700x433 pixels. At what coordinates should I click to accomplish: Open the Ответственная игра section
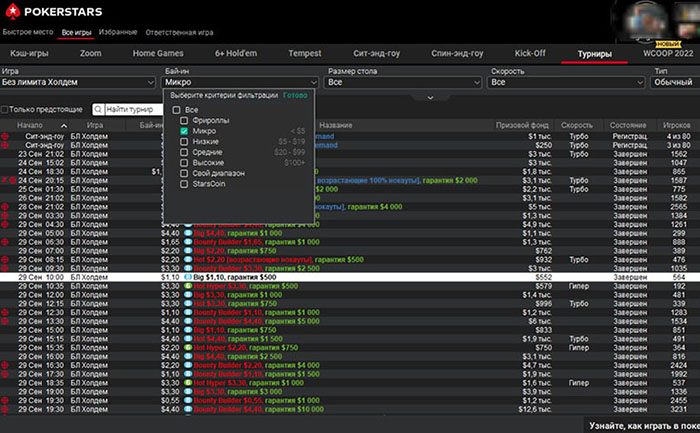pyautogui.click(x=179, y=32)
